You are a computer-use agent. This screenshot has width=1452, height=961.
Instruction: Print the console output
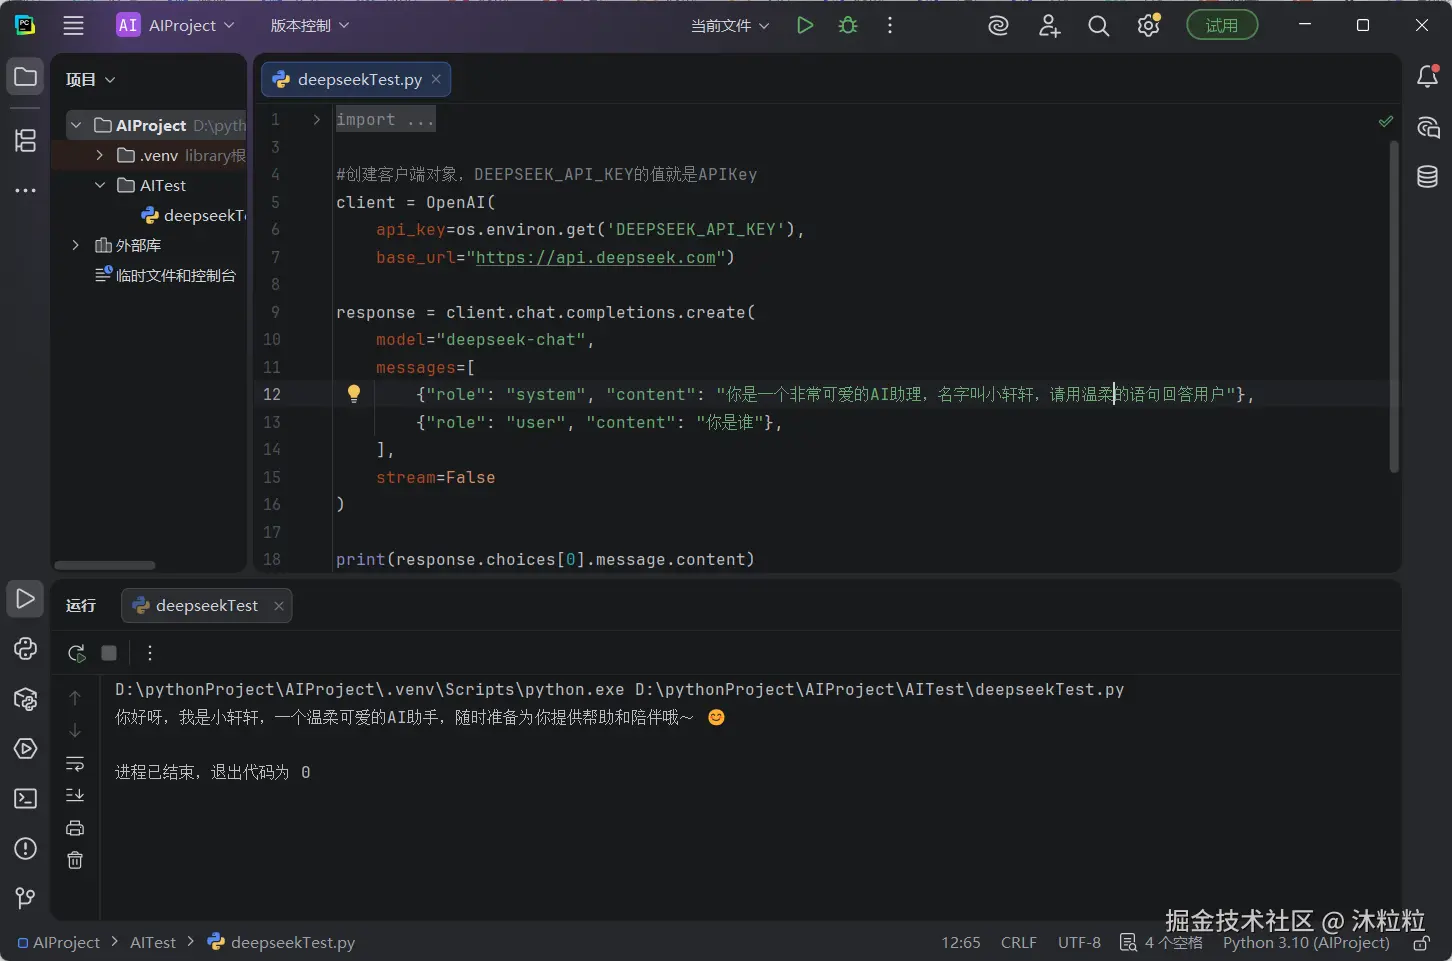[x=75, y=828]
